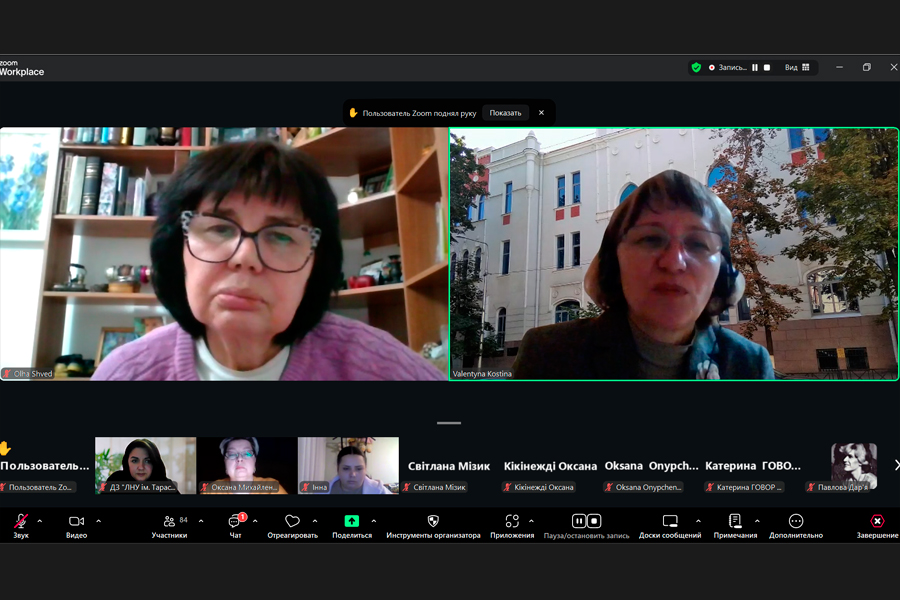
Task: Show next participants with the right arrow
Action: click(x=896, y=465)
